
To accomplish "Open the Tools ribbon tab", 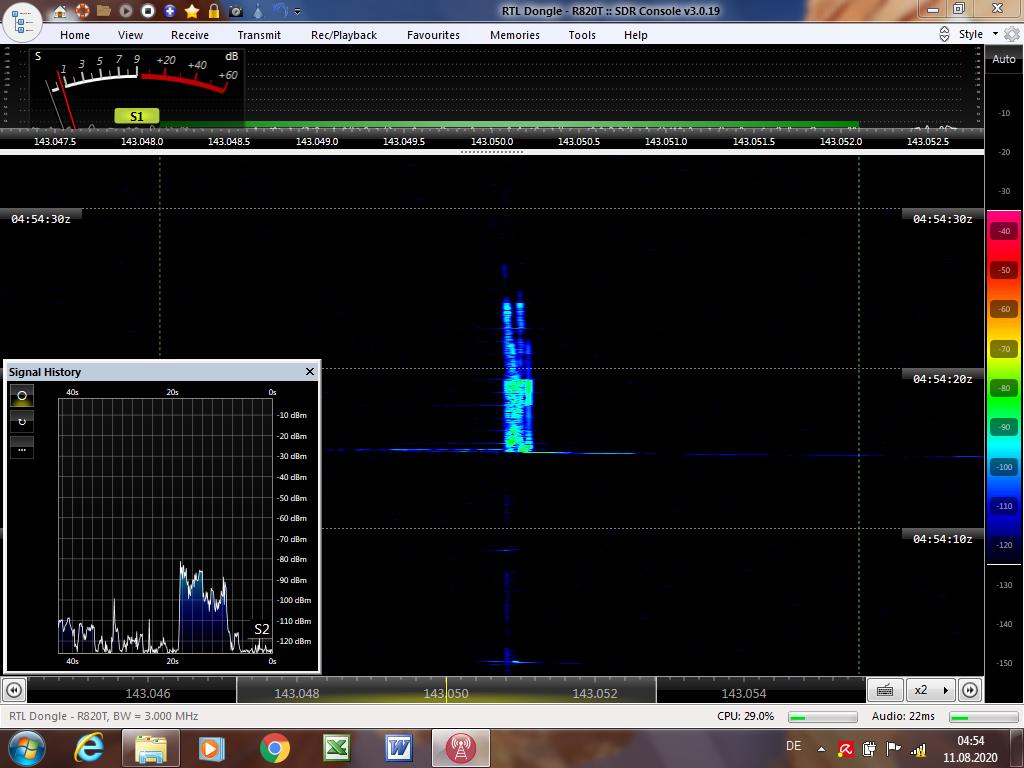I will (582, 35).
